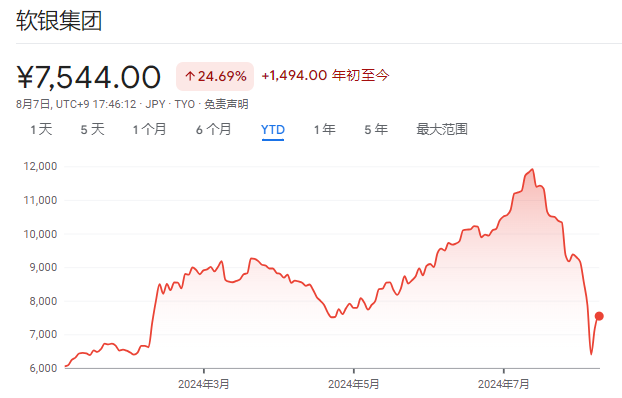
Task: Click the red current-price dot on chart
Action: coord(599,316)
